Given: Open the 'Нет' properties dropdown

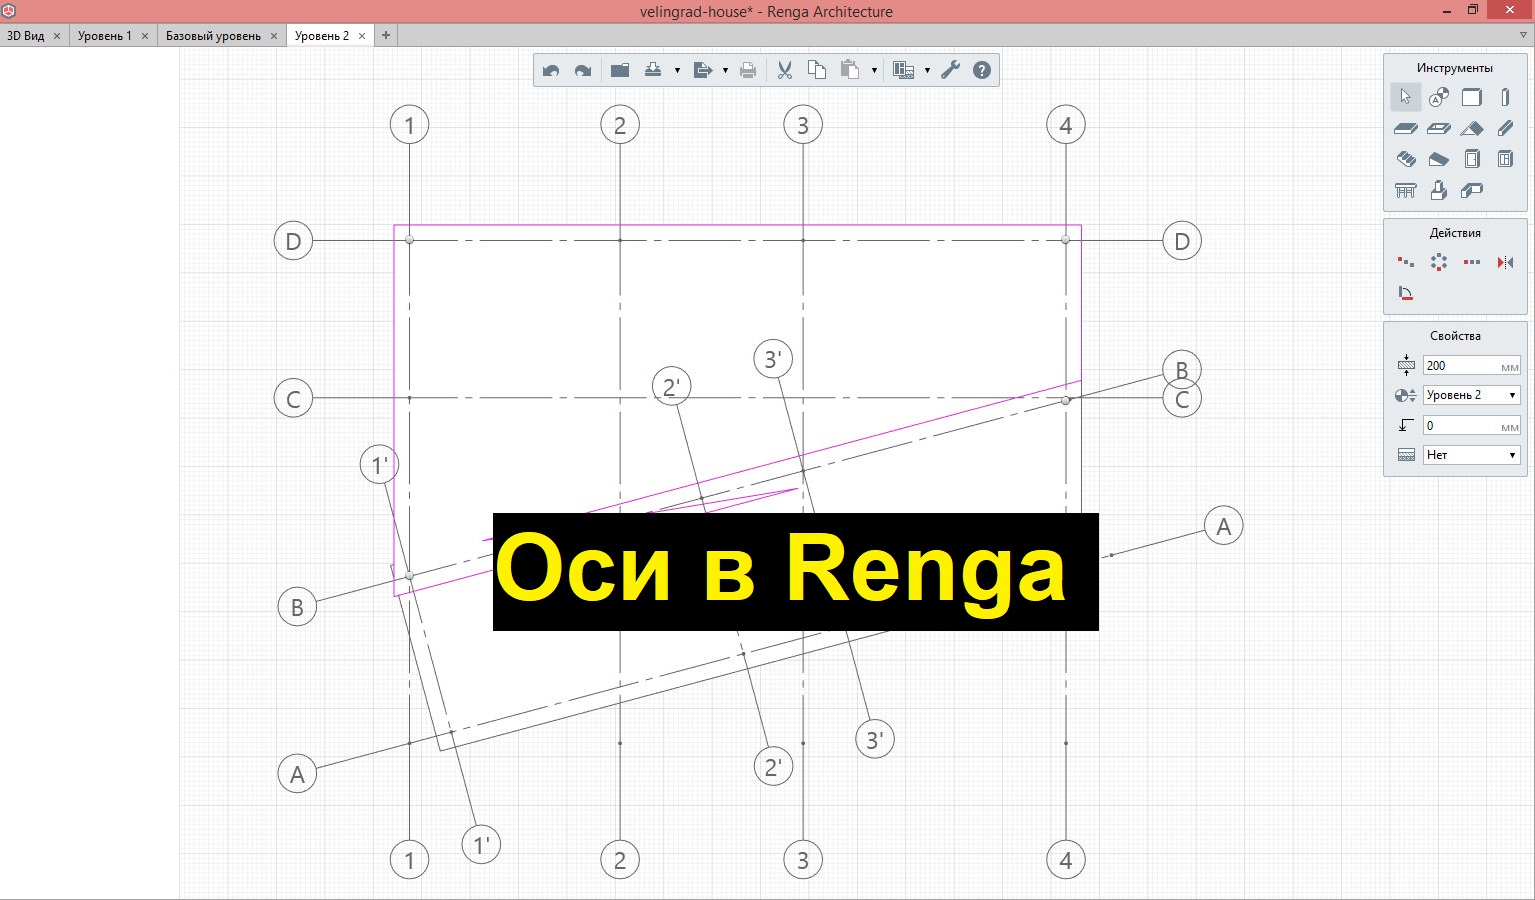Looking at the screenshot, I should 1471,455.
